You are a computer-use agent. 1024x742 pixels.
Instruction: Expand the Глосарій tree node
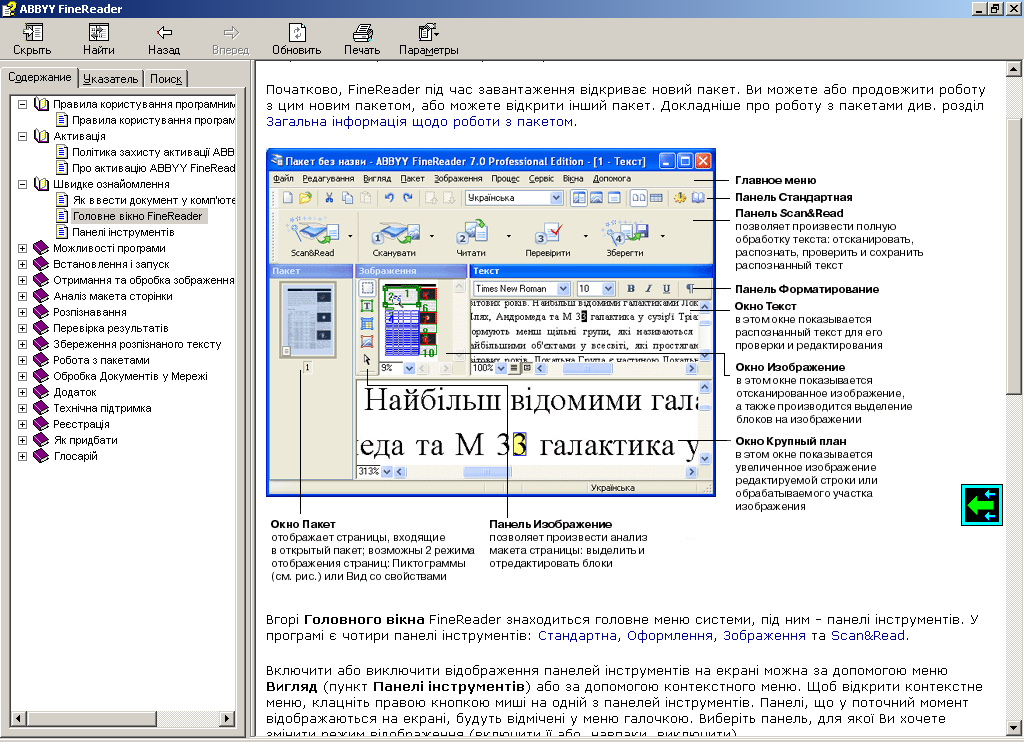point(22,456)
